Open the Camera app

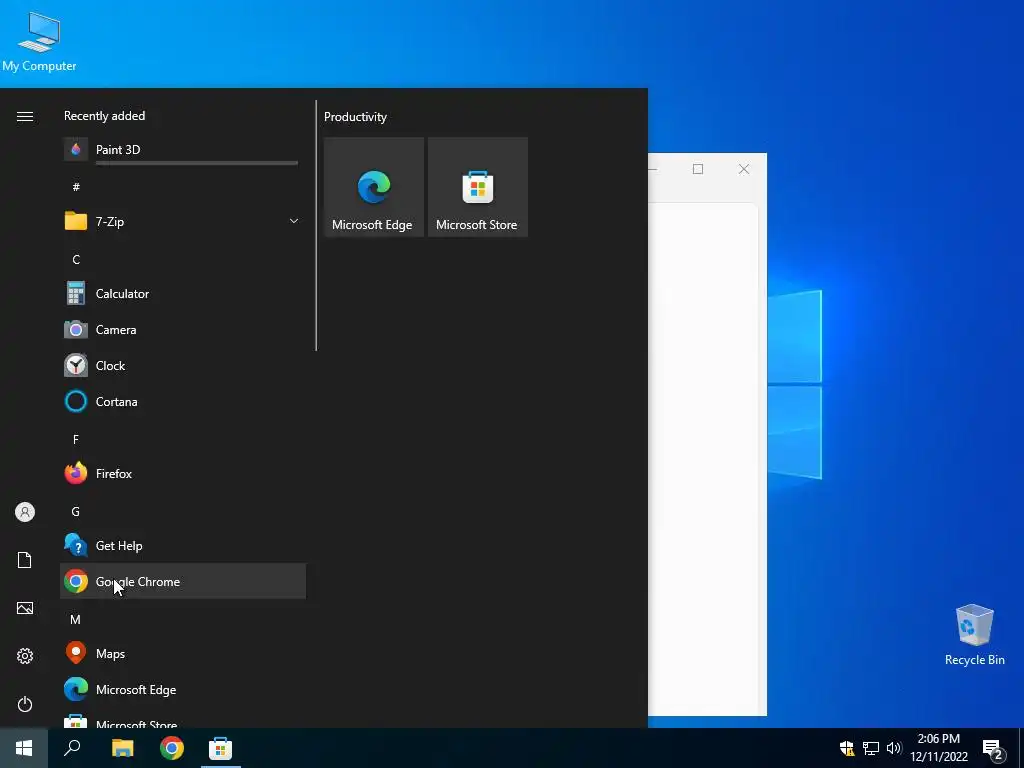tap(182, 330)
